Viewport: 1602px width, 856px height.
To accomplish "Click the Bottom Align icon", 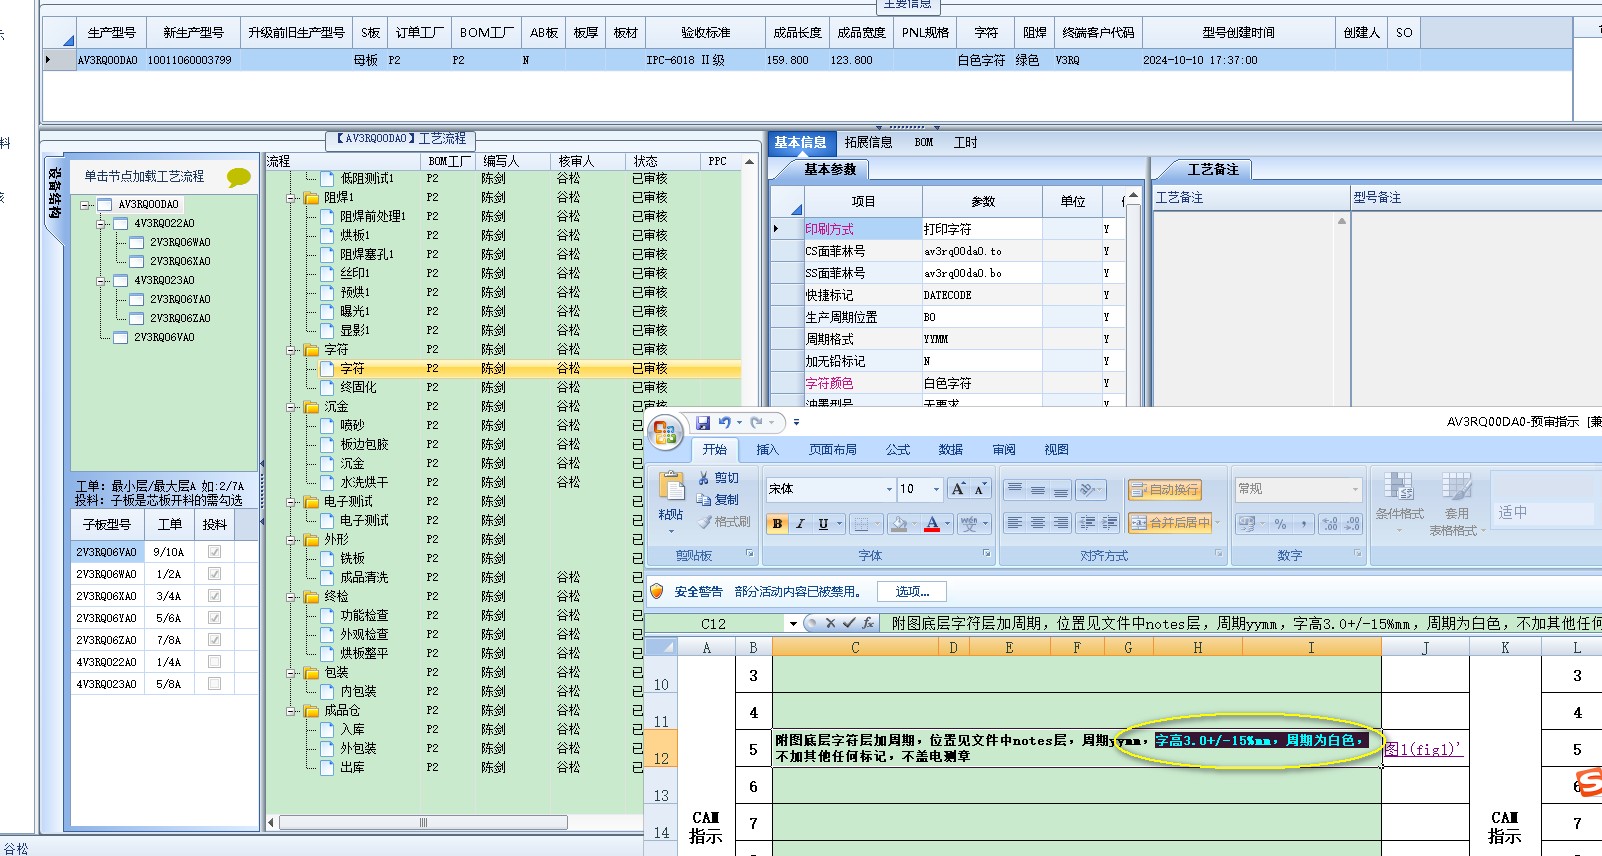I will pyautogui.click(x=1060, y=489).
